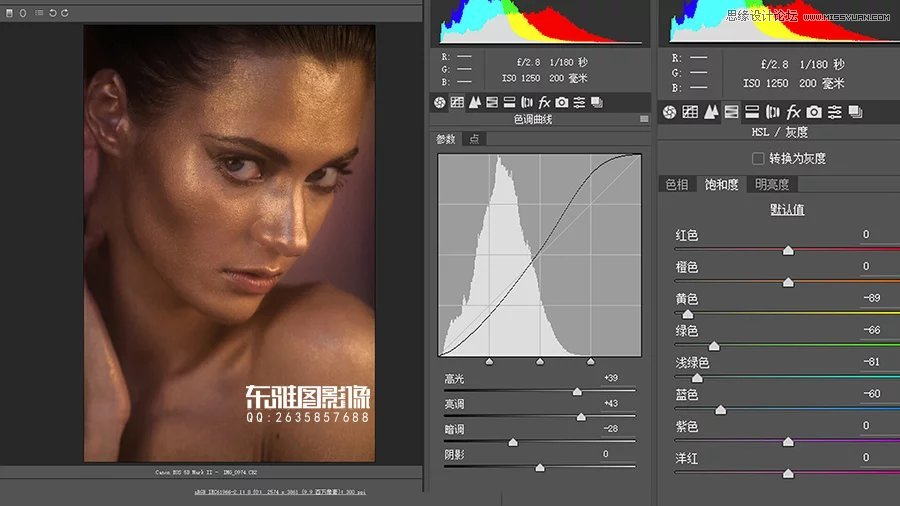This screenshot has width=900, height=506.
Task: Select the Graduated Filter tool in top toolbar
Action: (x=9, y=13)
